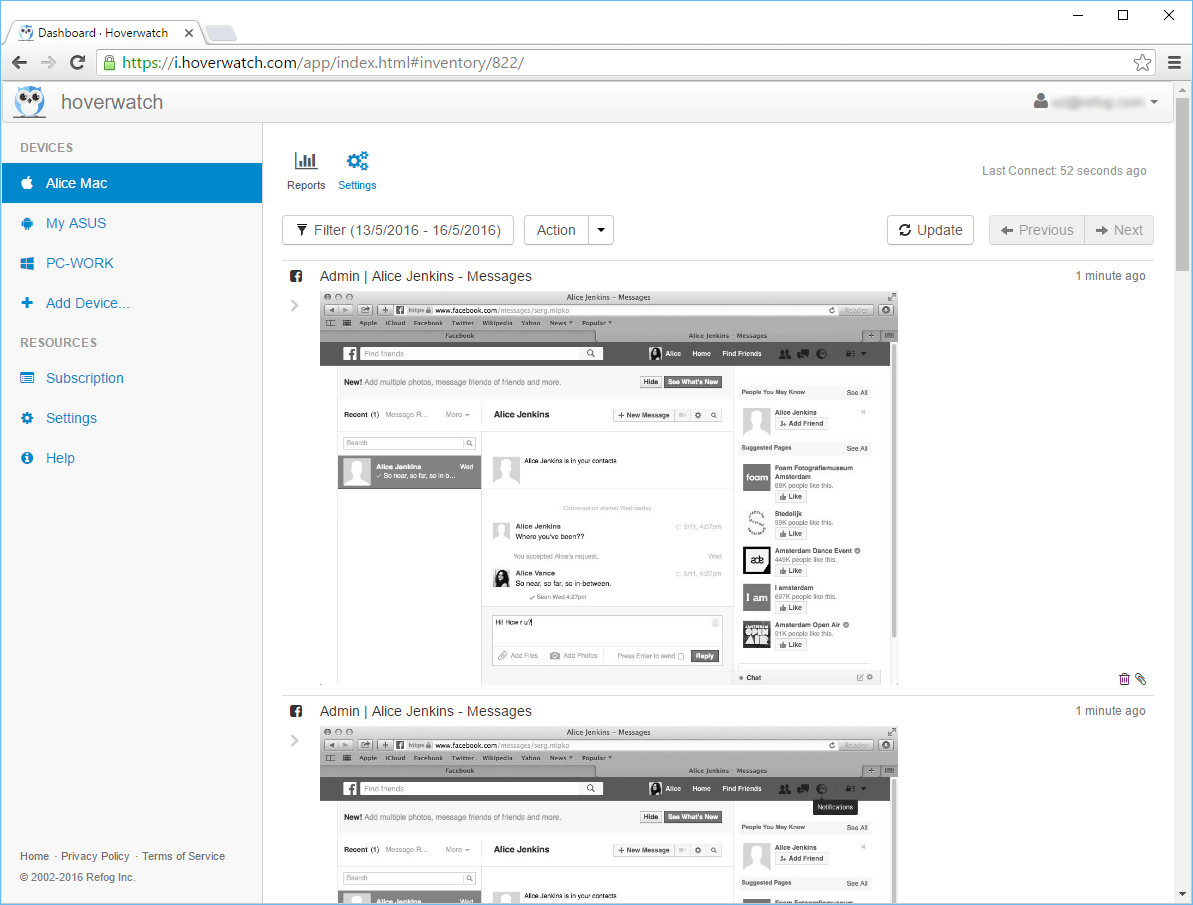1193x905 pixels.
Task: Open Subscription in the Resources section
Action: [x=85, y=378]
